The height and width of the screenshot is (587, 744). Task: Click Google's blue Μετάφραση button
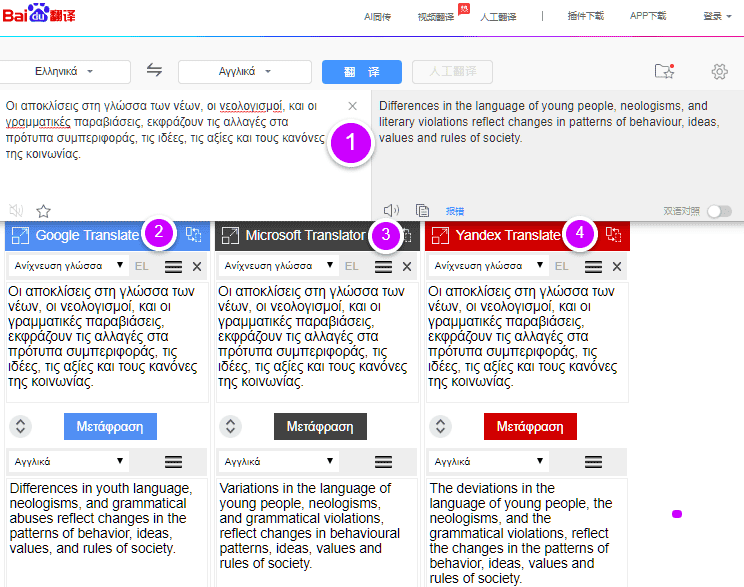point(110,426)
